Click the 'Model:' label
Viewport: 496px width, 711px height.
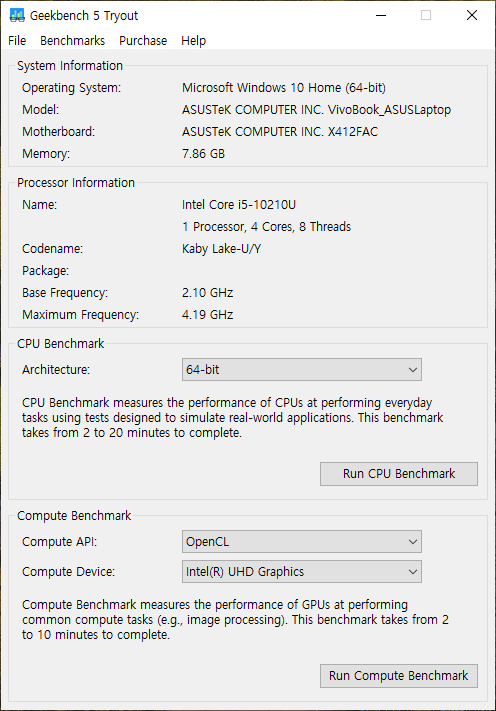tap(40, 110)
